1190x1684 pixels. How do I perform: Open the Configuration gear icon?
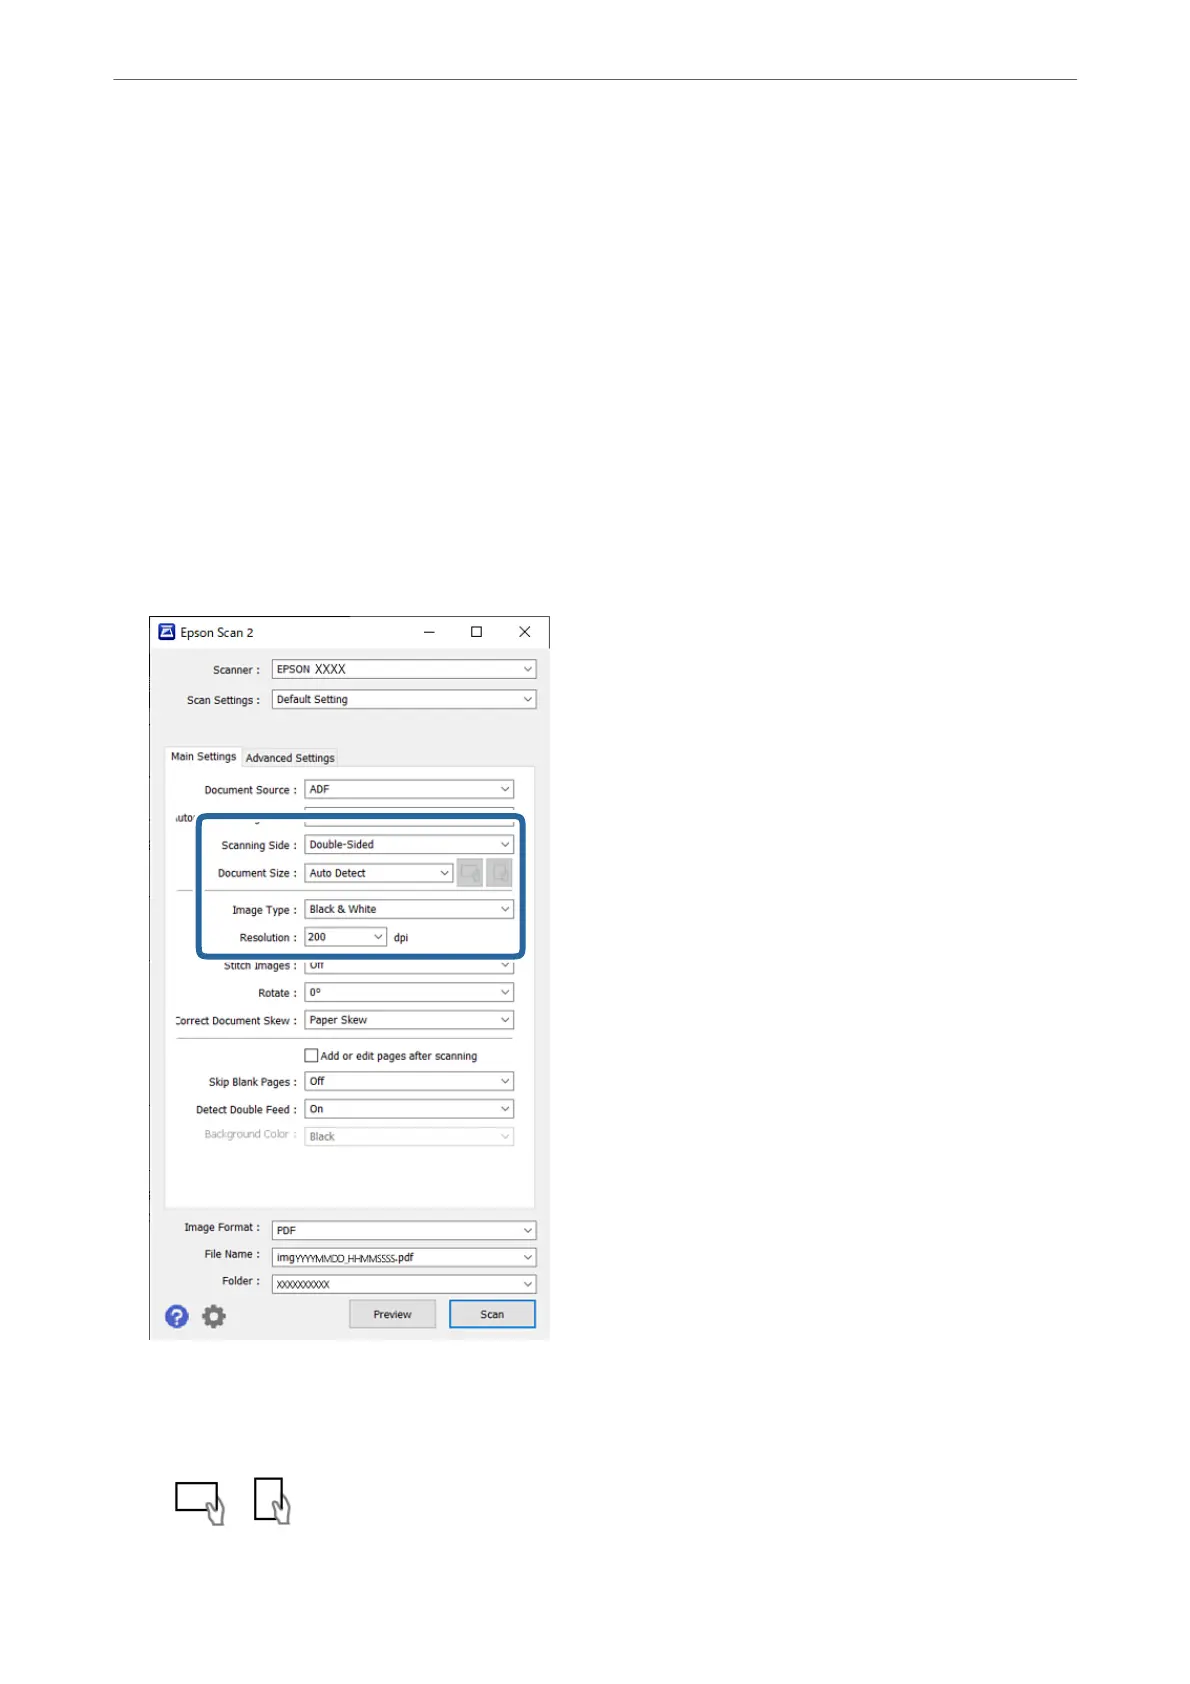[x=214, y=1316]
